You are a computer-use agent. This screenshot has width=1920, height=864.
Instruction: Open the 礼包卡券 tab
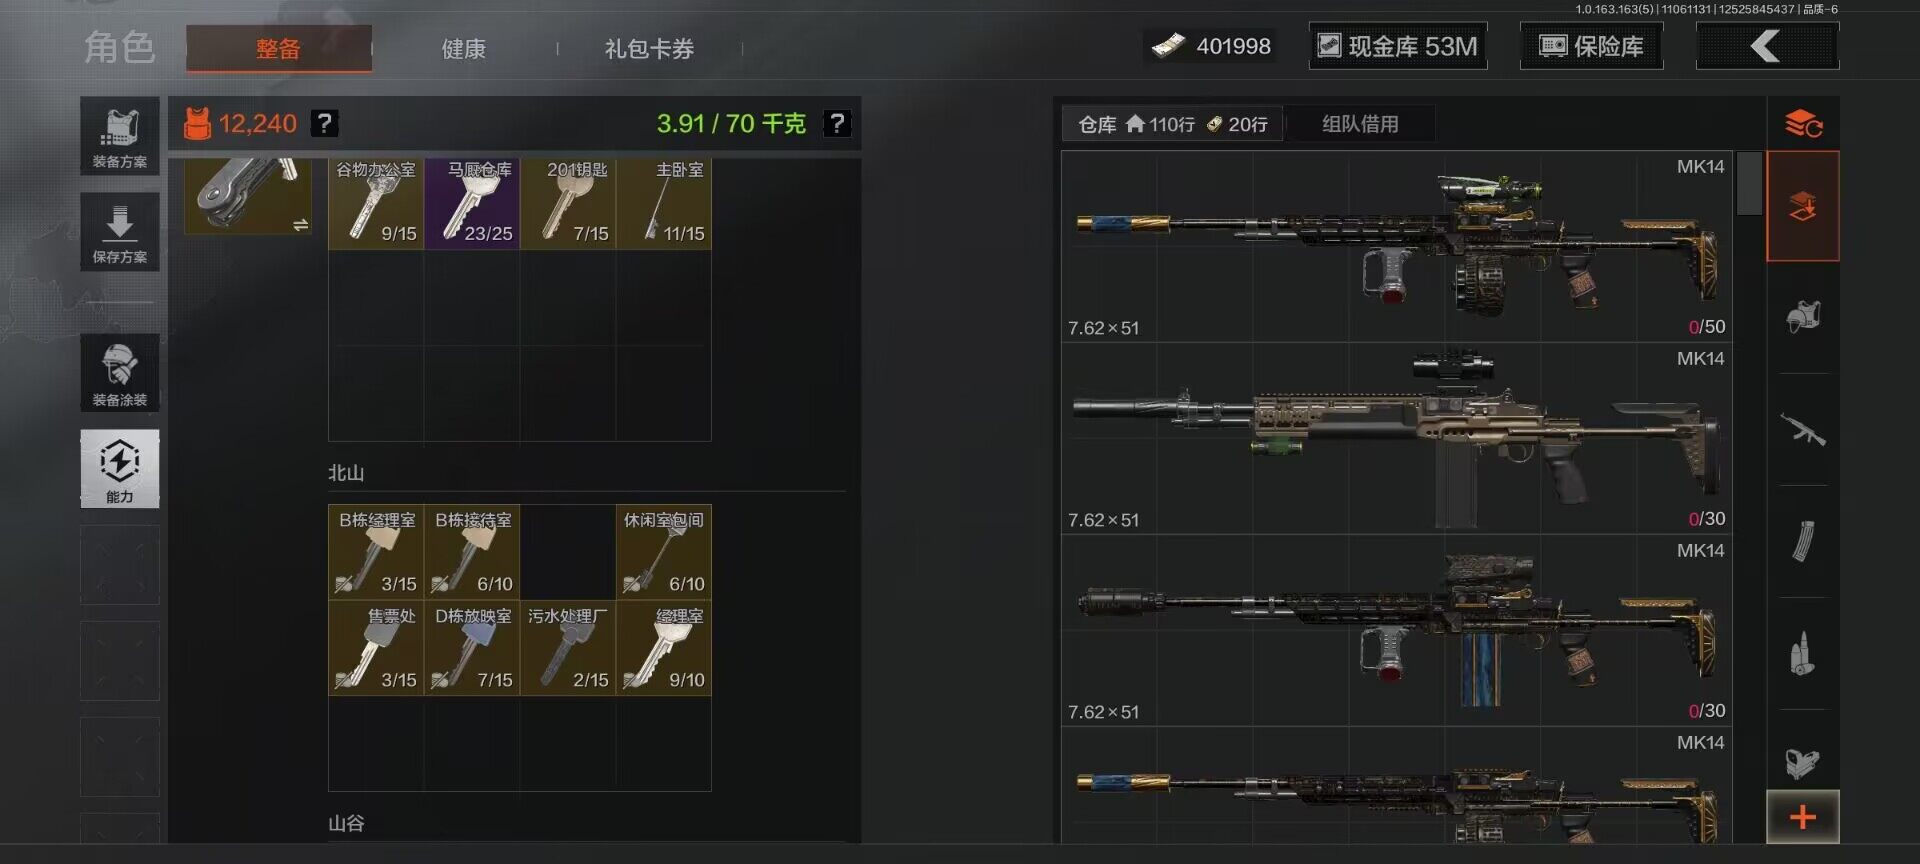tap(649, 49)
